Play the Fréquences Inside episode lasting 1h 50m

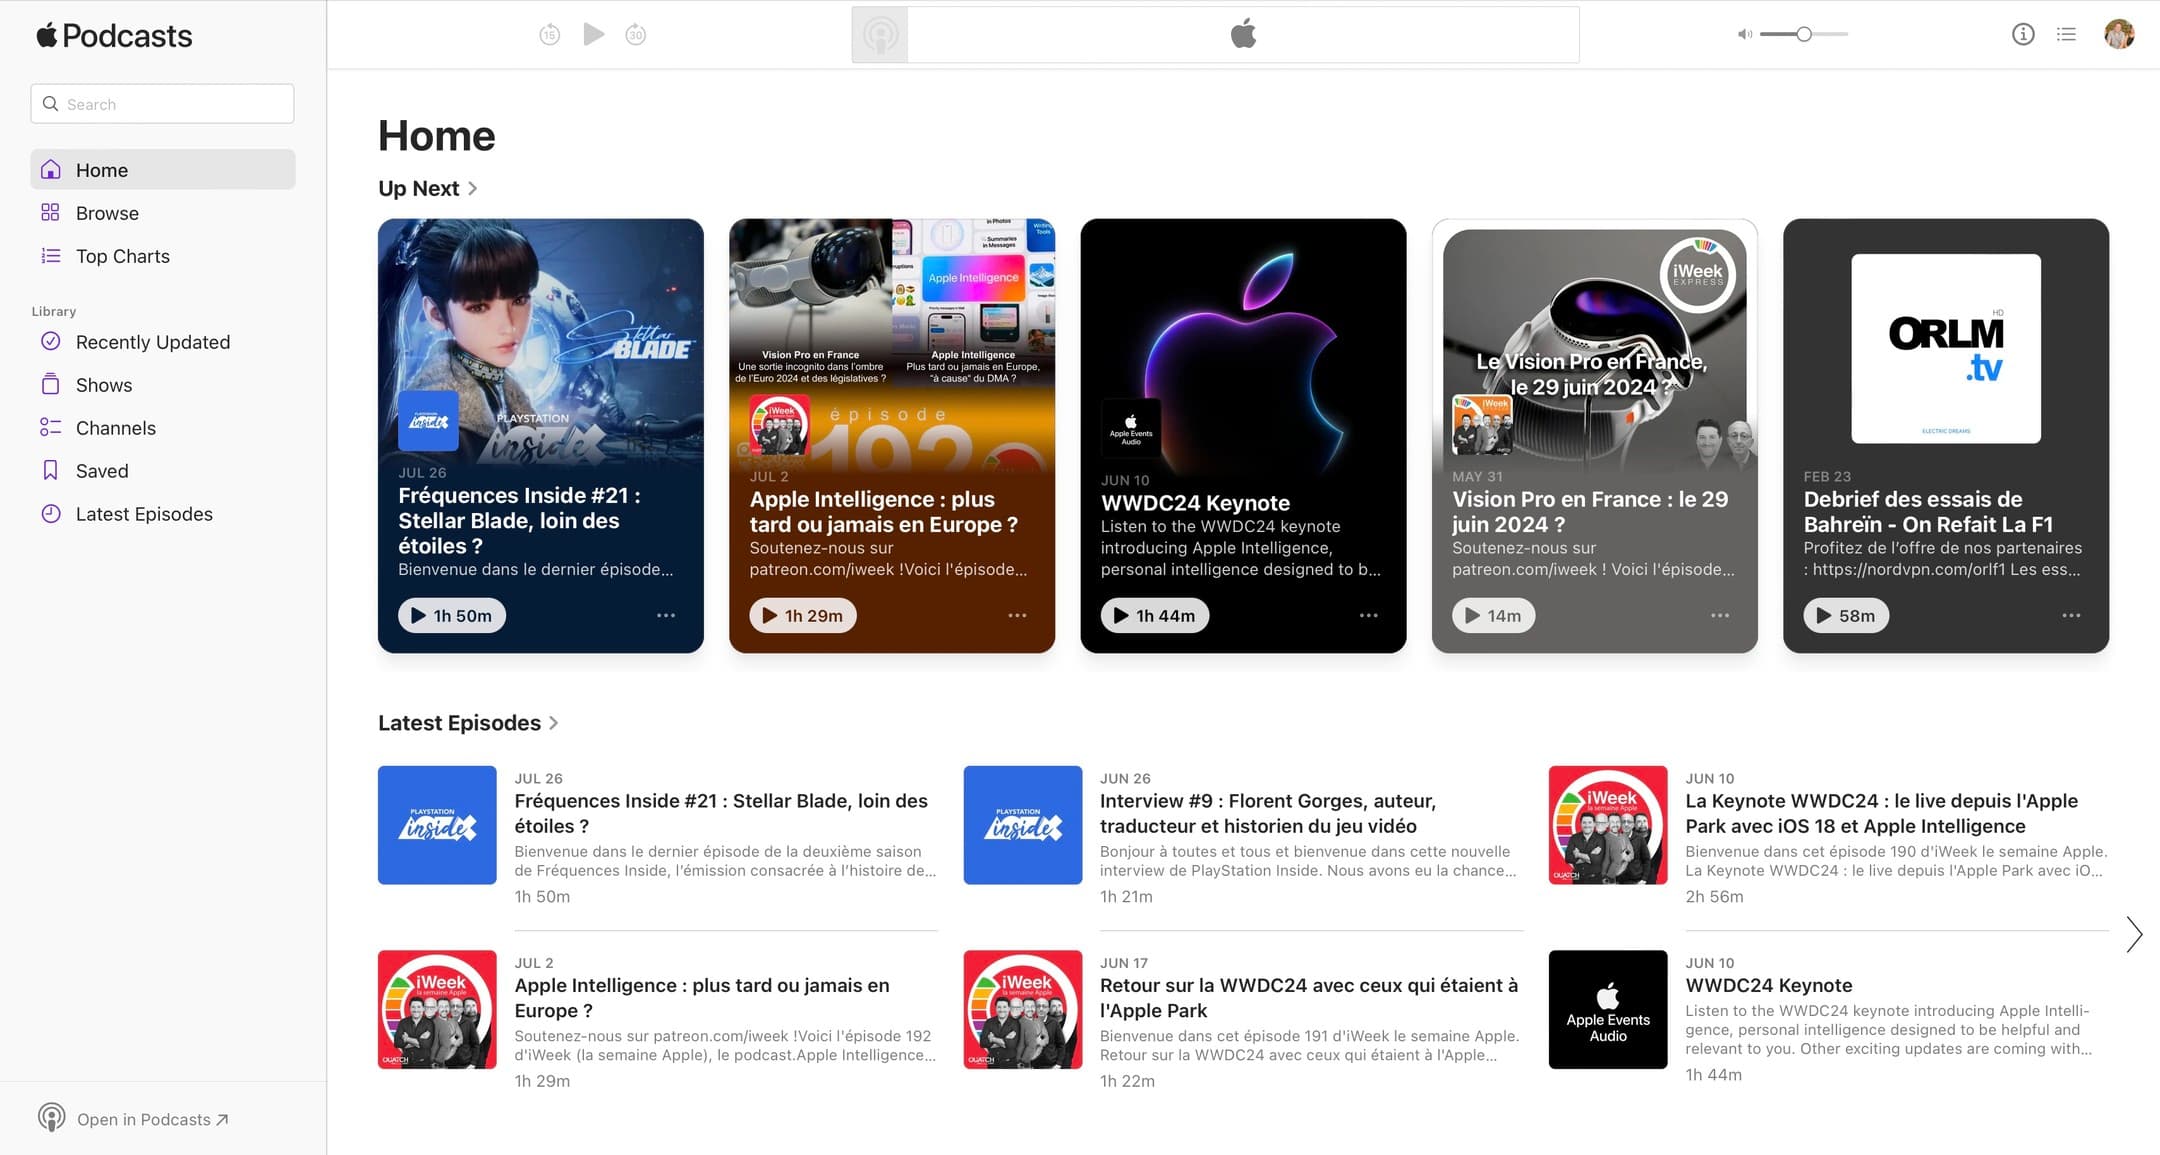[x=451, y=615]
